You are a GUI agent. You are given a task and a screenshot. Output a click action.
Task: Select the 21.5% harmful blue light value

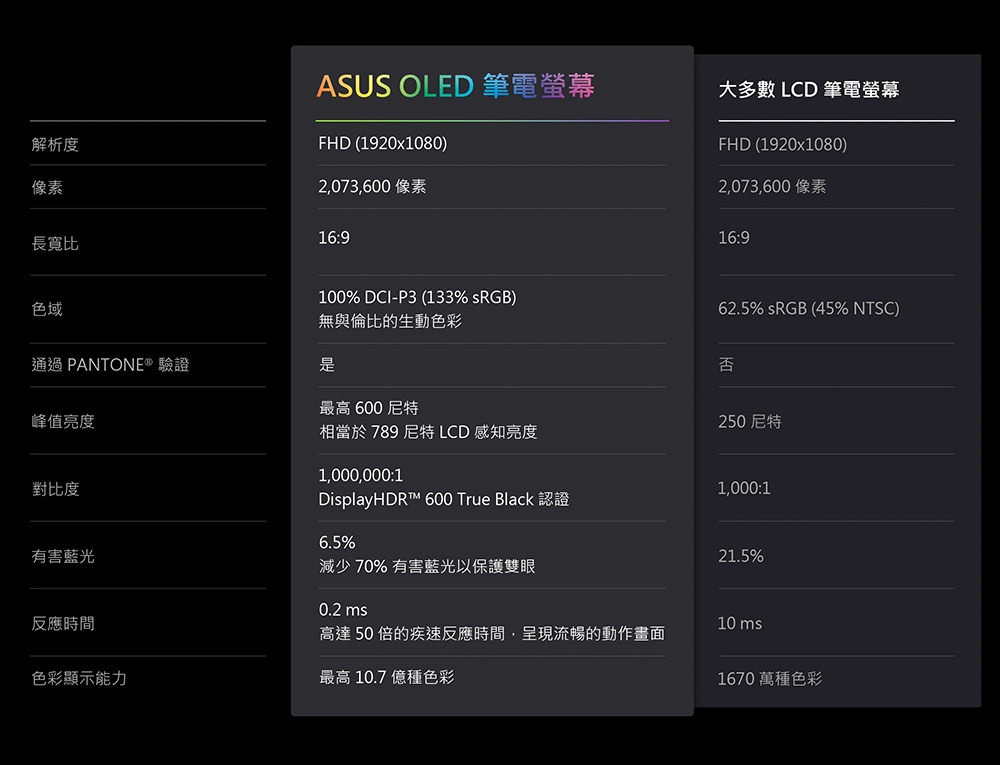click(x=740, y=556)
